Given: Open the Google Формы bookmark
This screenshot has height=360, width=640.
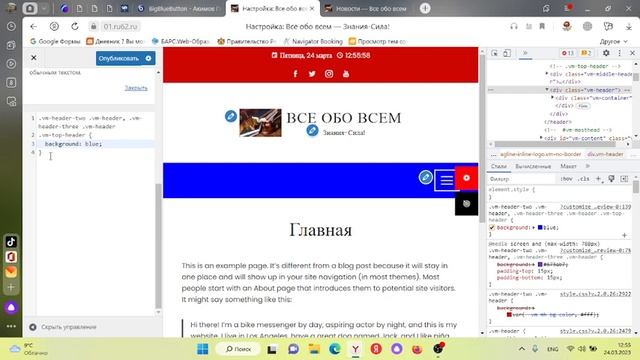Looking at the screenshot, I should 55,41.
